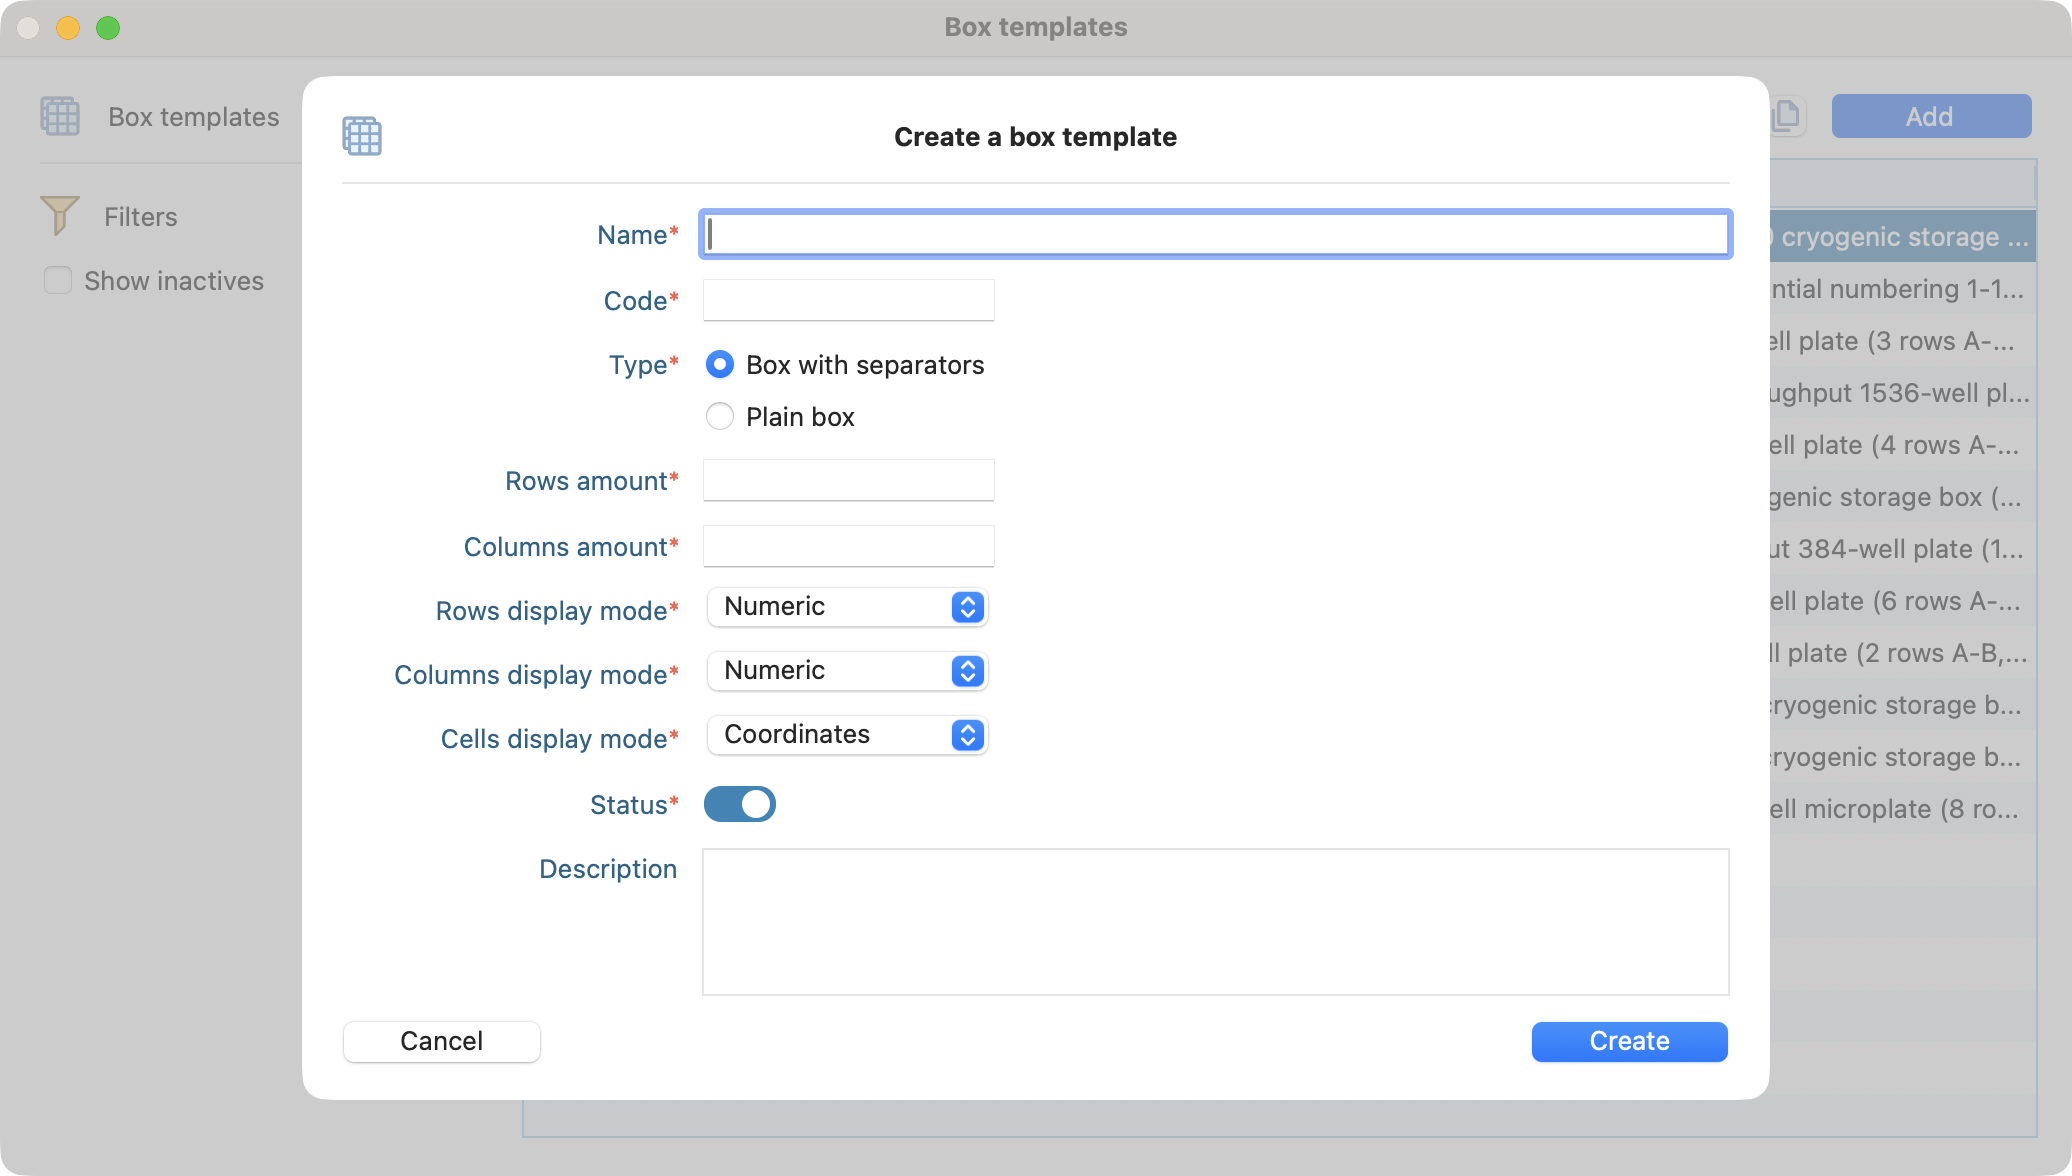Click inside the Description text area

point(1215,921)
